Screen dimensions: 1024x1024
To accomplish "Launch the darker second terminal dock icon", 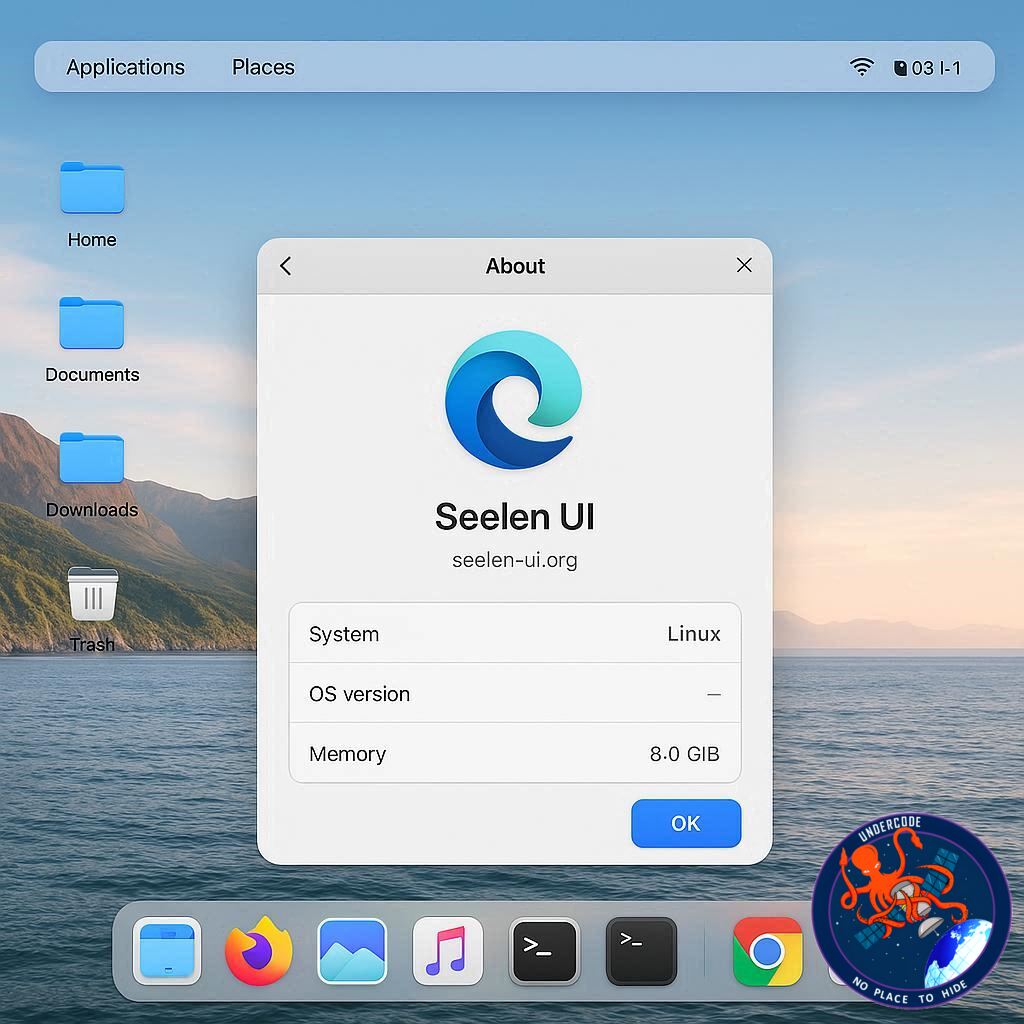I will (x=641, y=951).
